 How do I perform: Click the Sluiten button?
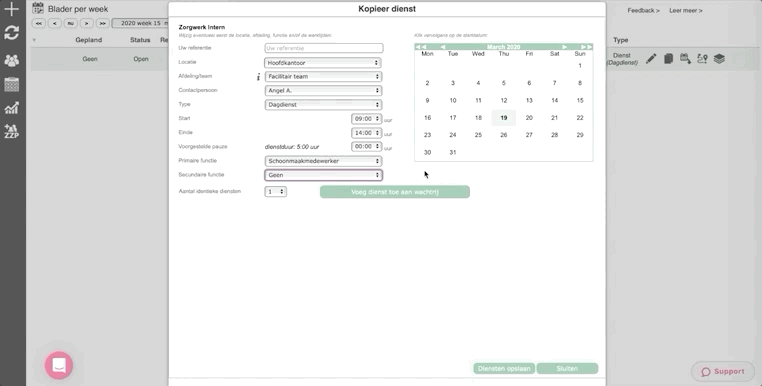coord(567,368)
